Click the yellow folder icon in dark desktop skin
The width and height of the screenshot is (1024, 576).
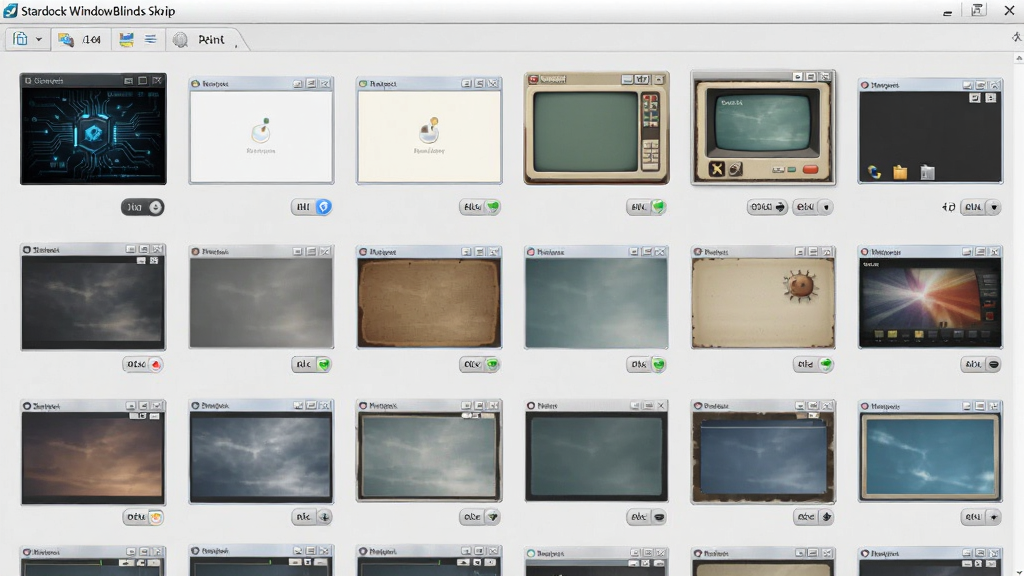tap(901, 172)
